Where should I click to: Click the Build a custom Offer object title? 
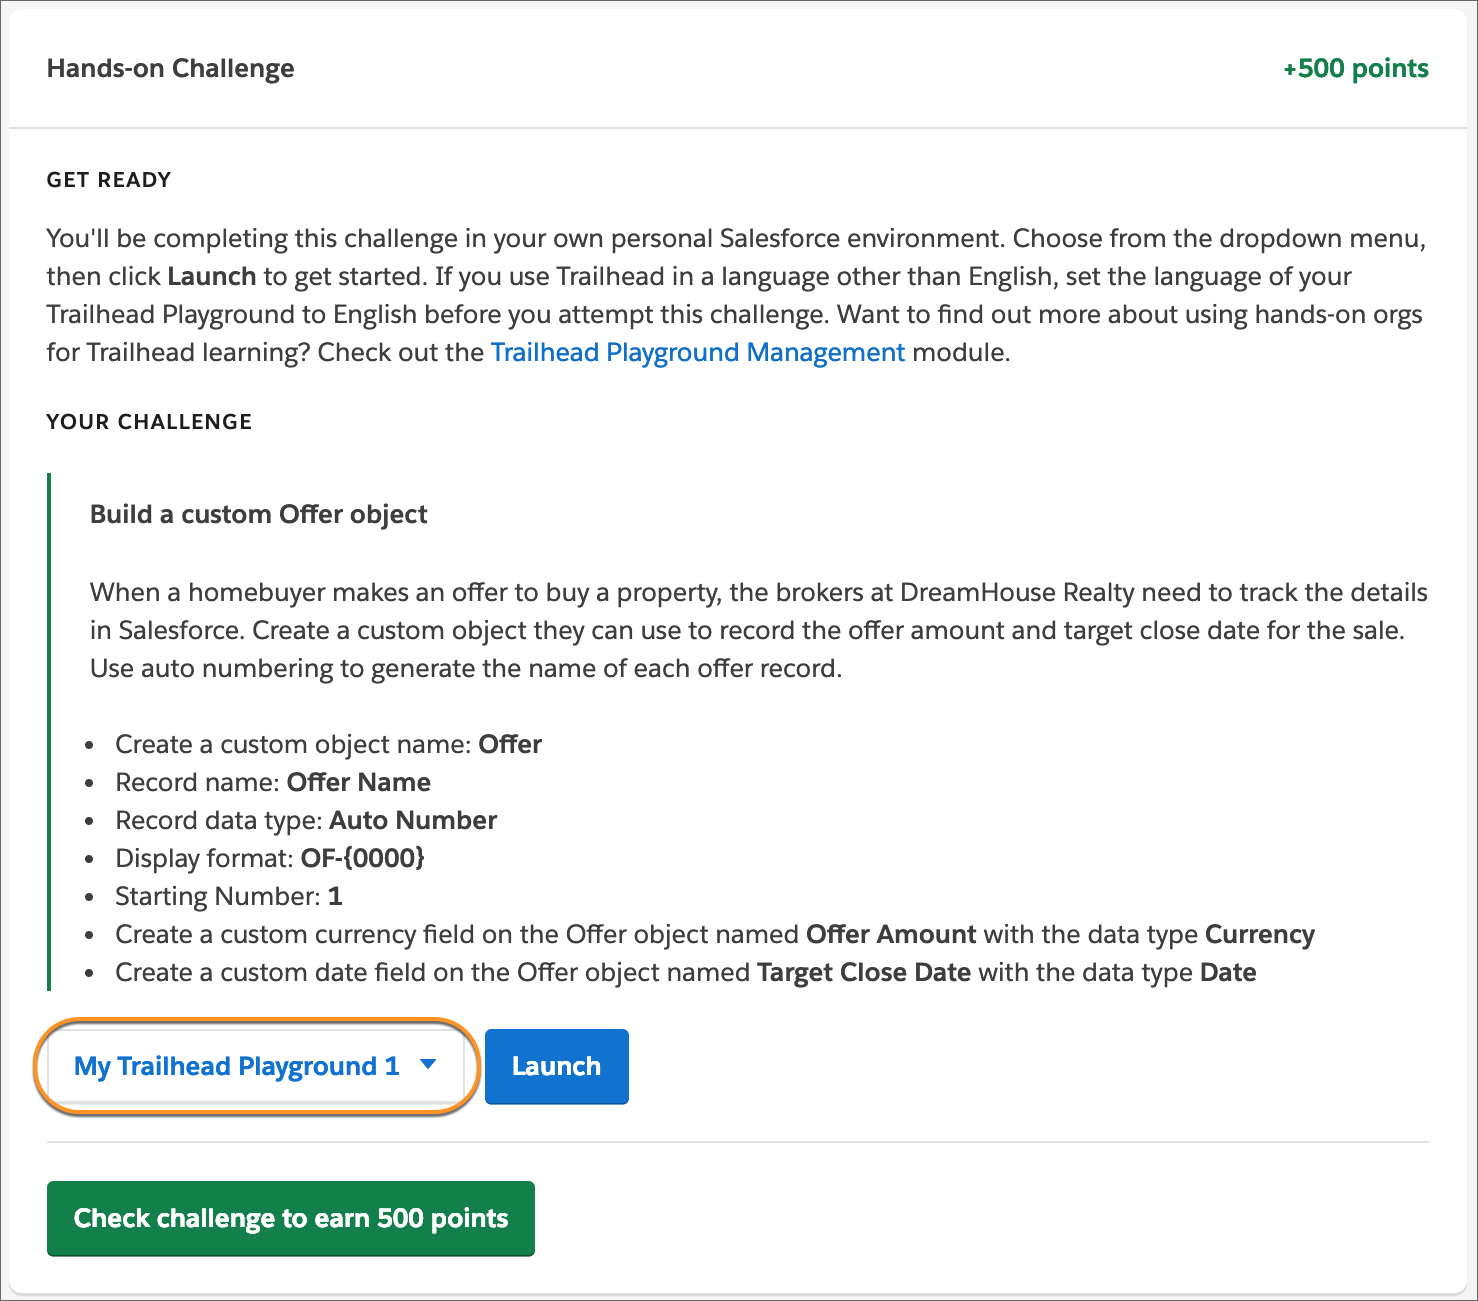coord(259,514)
